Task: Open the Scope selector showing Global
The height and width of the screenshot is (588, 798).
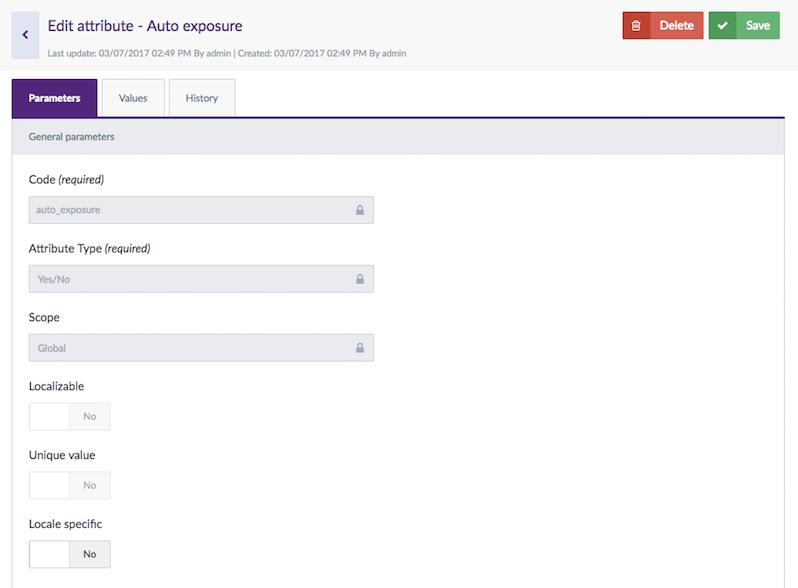Action: pyautogui.click(x=190, y=348)
